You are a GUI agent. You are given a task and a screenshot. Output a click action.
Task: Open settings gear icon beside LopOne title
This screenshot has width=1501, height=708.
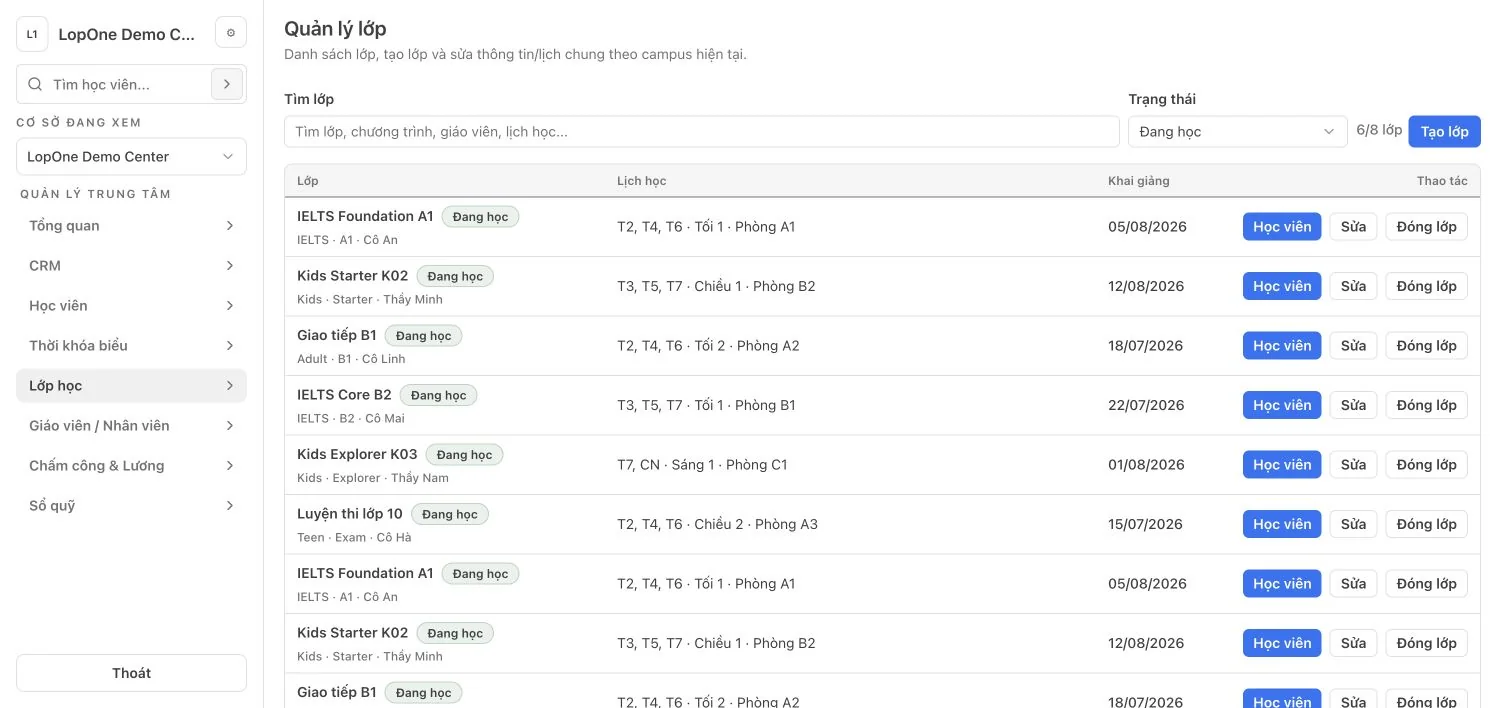[x=231, y=33]
